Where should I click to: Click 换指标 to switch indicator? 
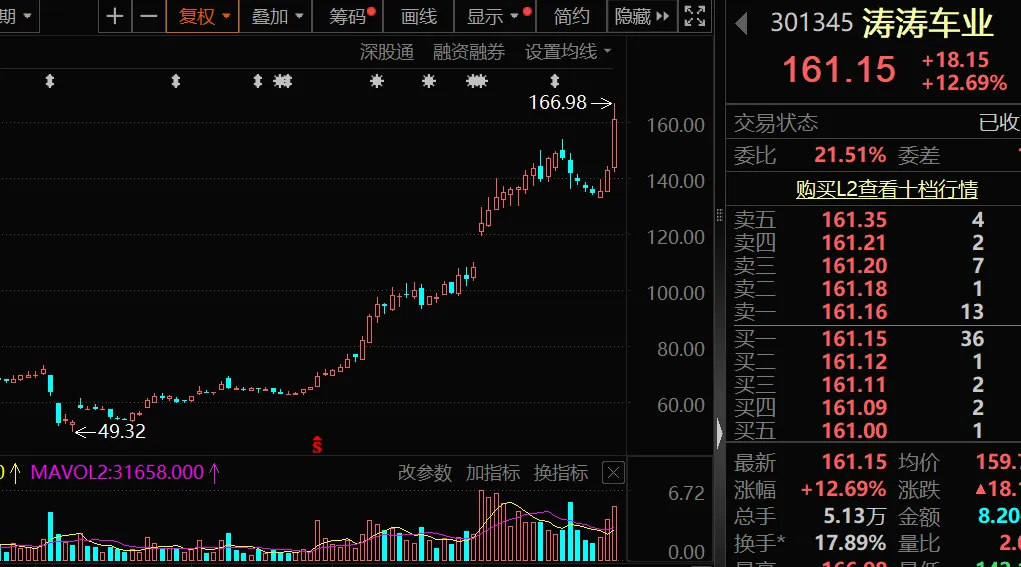tap(561, 473)
